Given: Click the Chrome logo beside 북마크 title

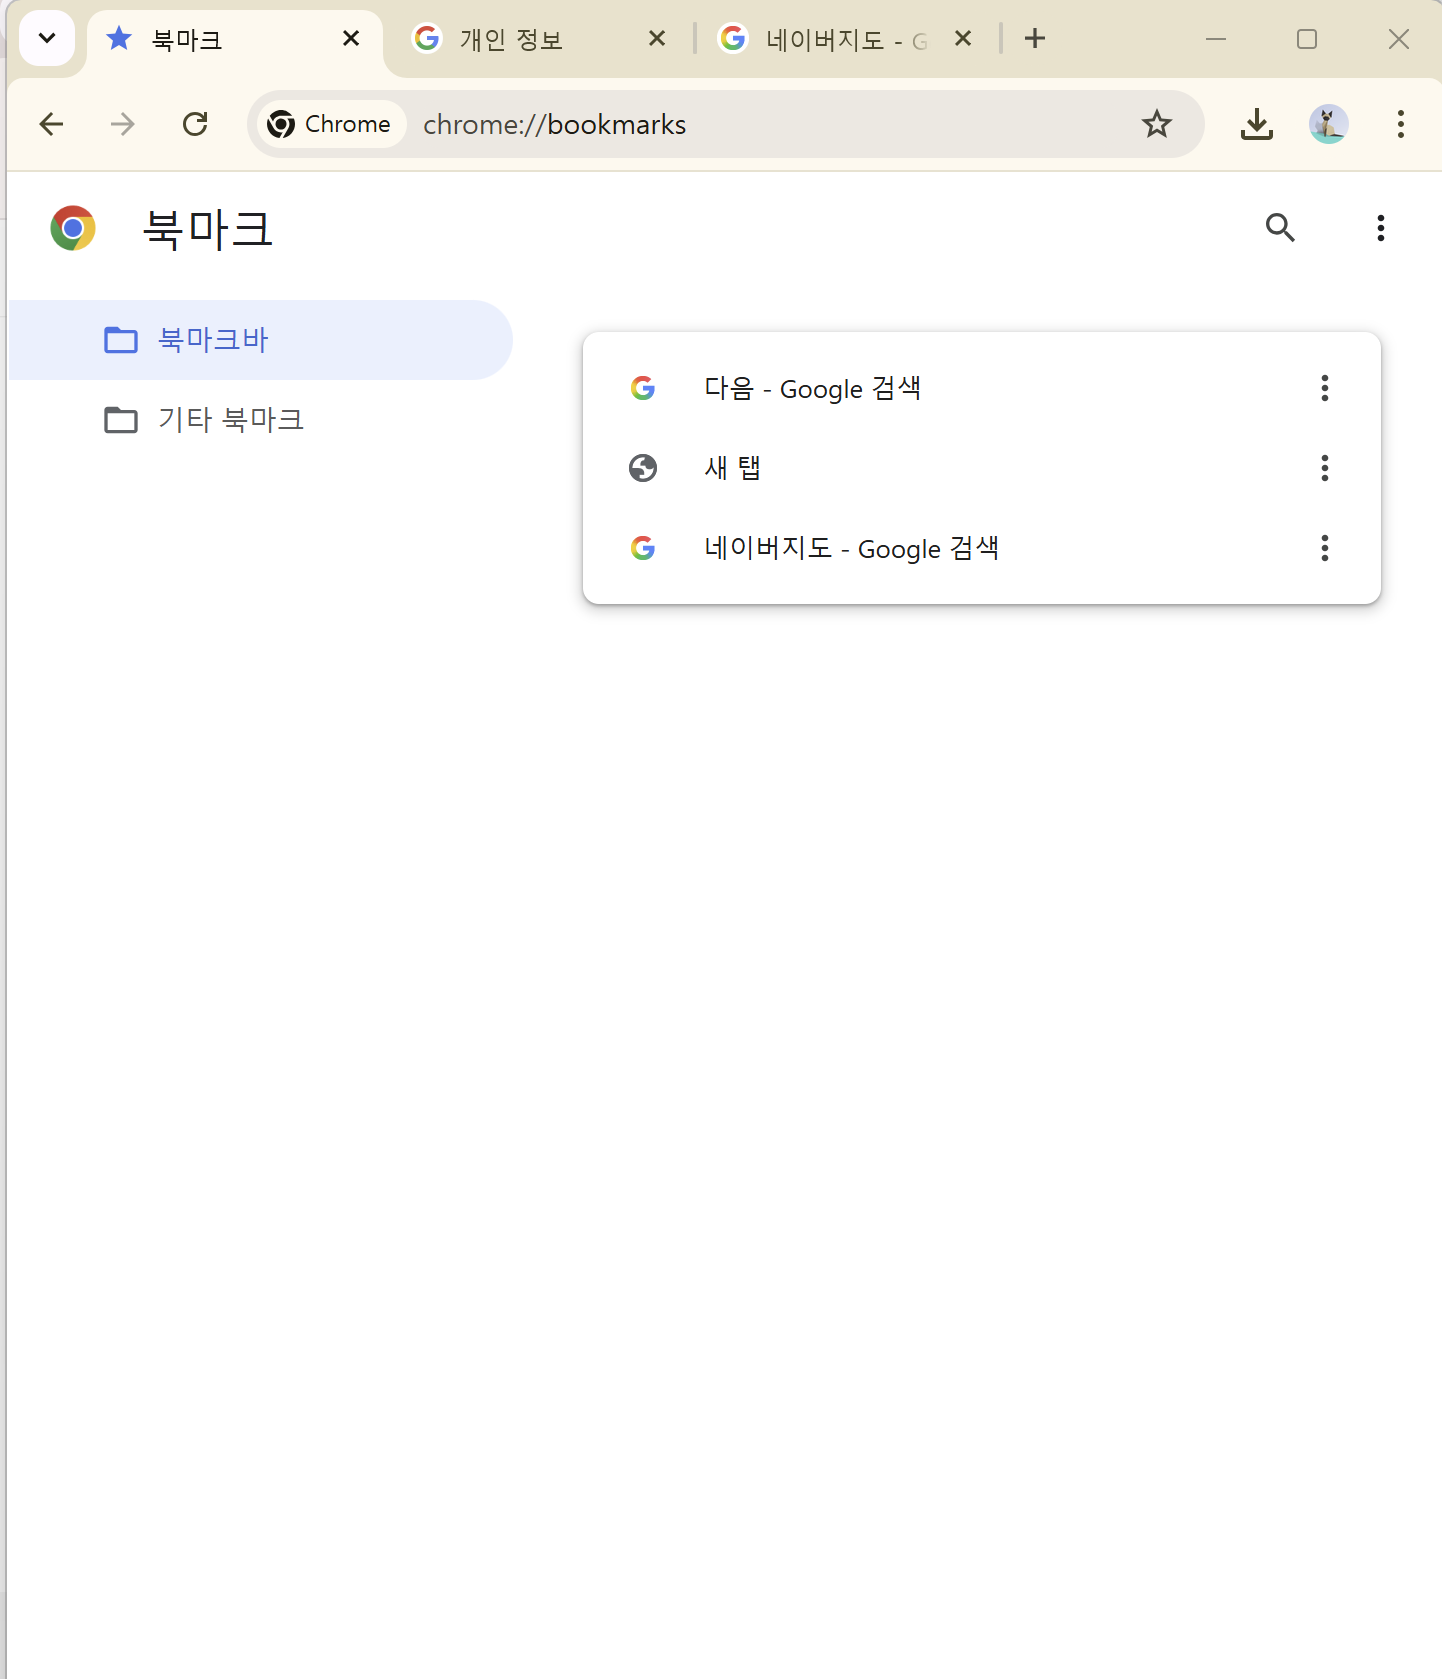Looking at the screenshot, I should click(x=73, y=228).
